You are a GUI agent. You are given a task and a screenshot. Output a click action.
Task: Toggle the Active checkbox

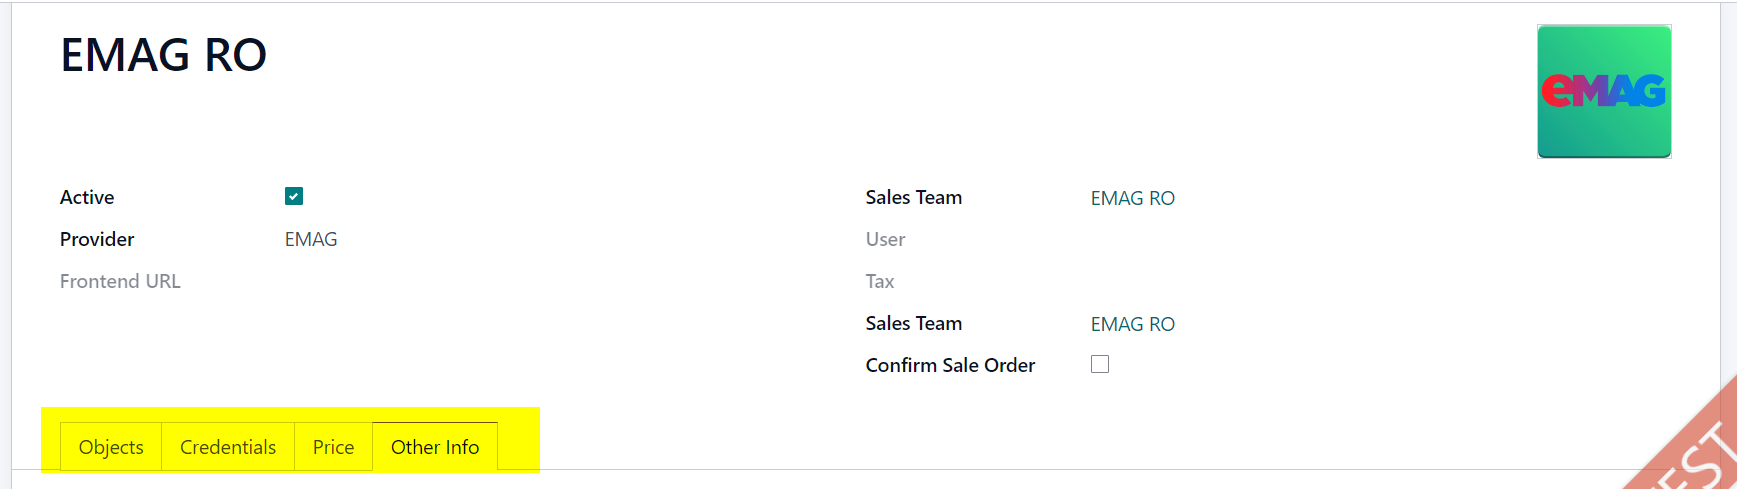pos(294,196)
